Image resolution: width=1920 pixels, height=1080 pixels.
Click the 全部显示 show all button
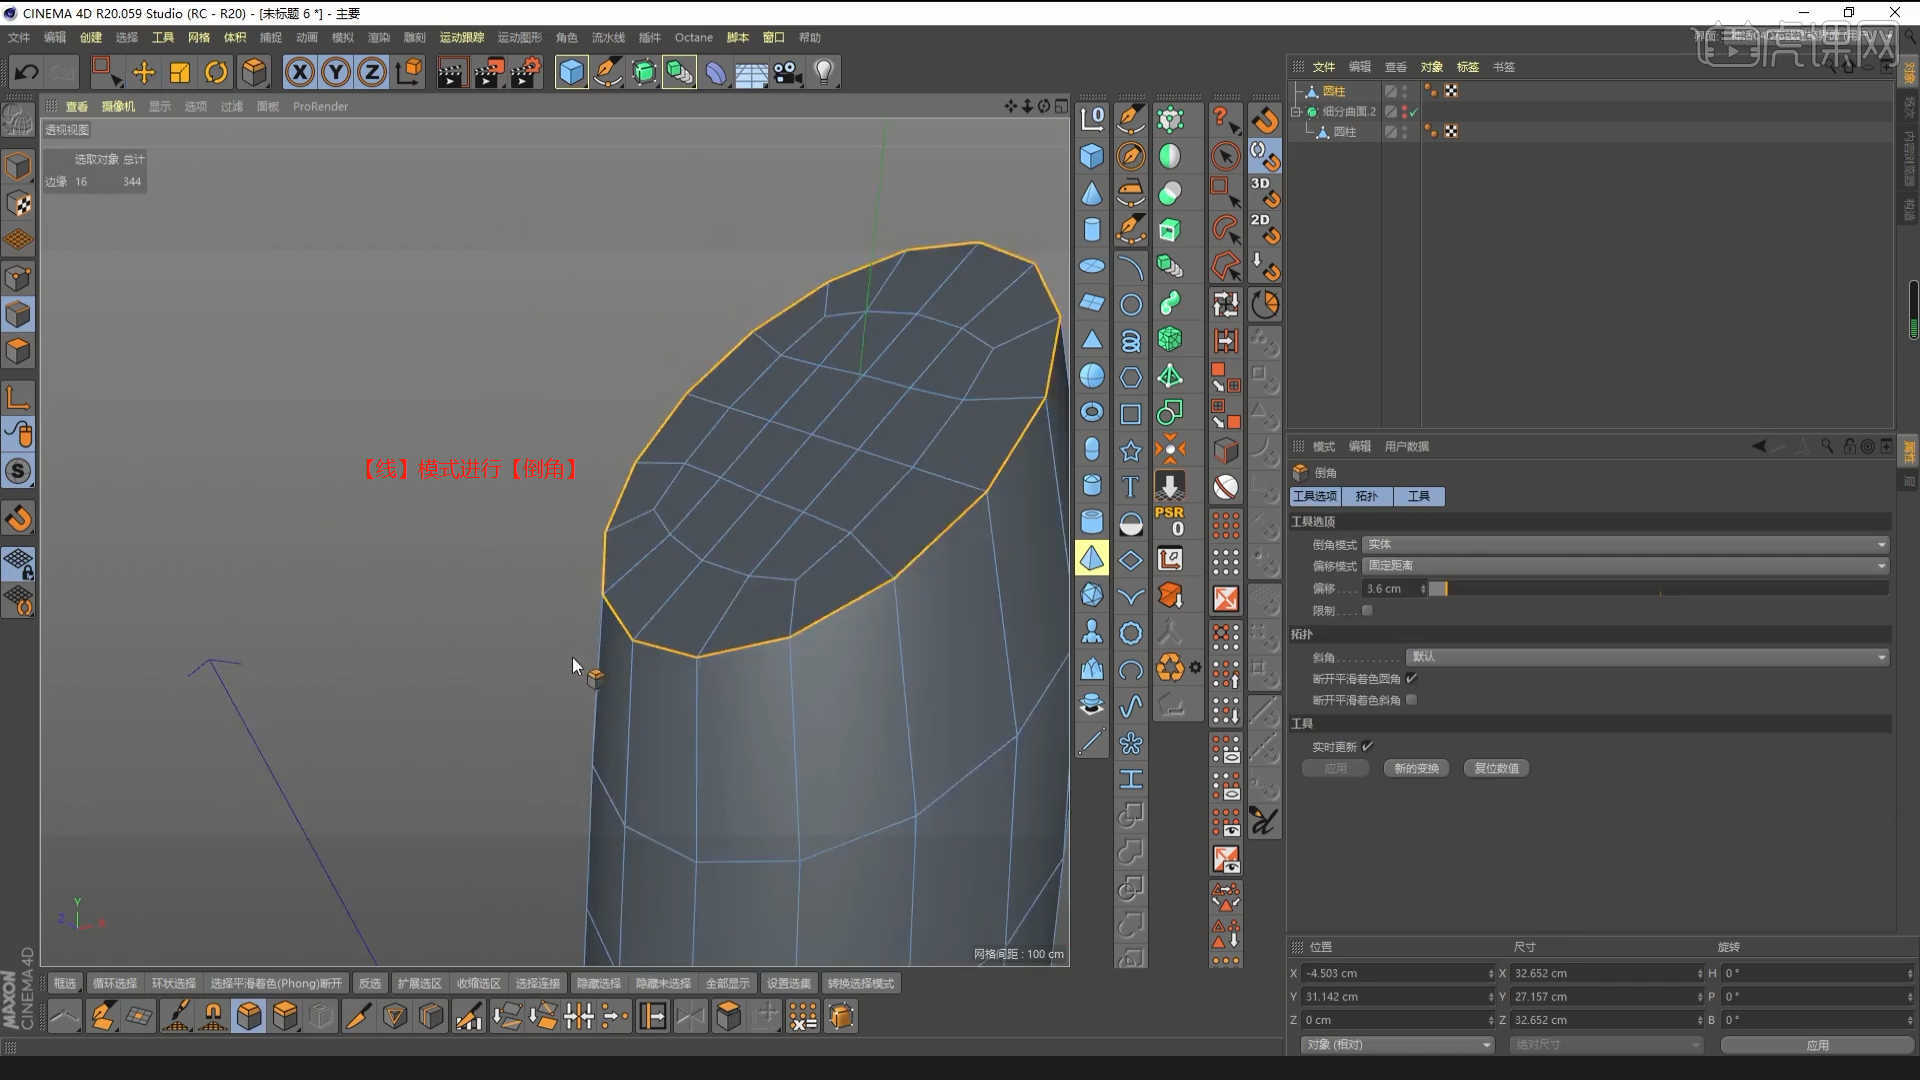[x=727, y=984]
